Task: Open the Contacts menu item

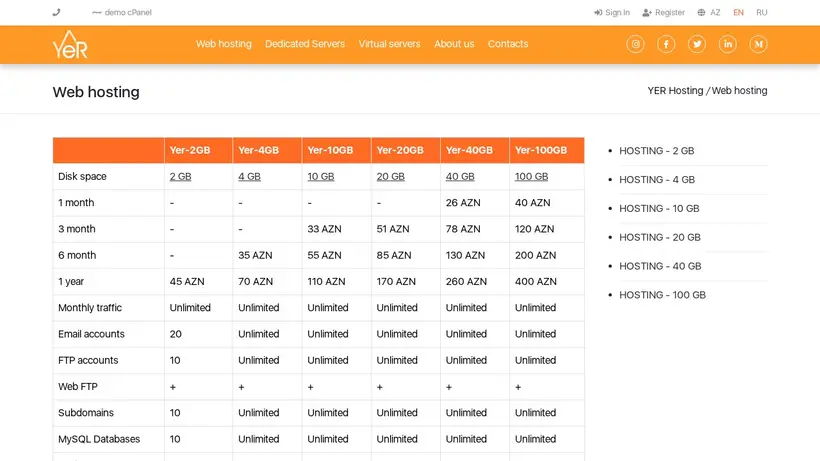Action: coord(508,44)
